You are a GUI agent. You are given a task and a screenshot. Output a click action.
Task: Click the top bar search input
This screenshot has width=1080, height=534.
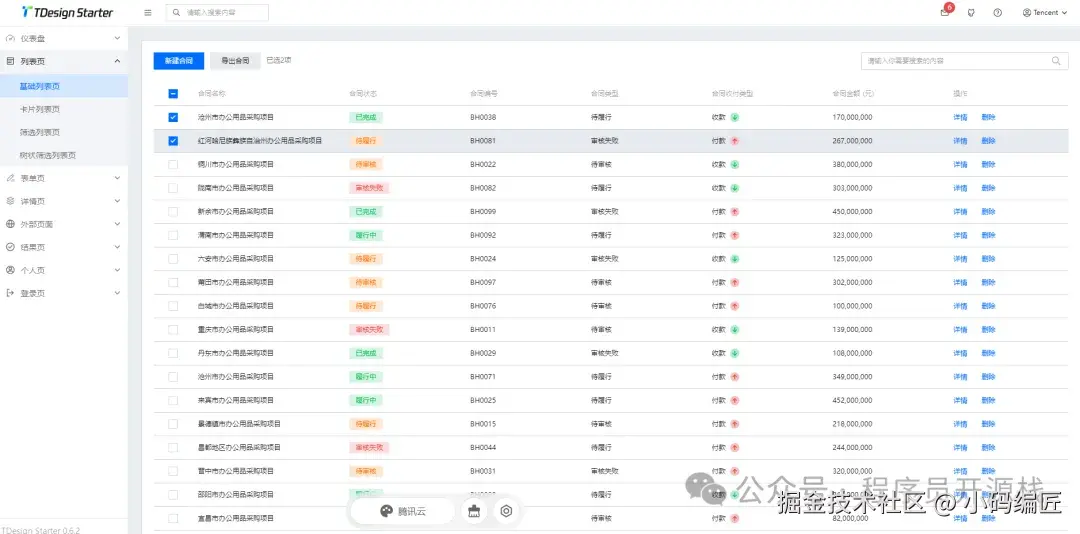tap(218, 12)
